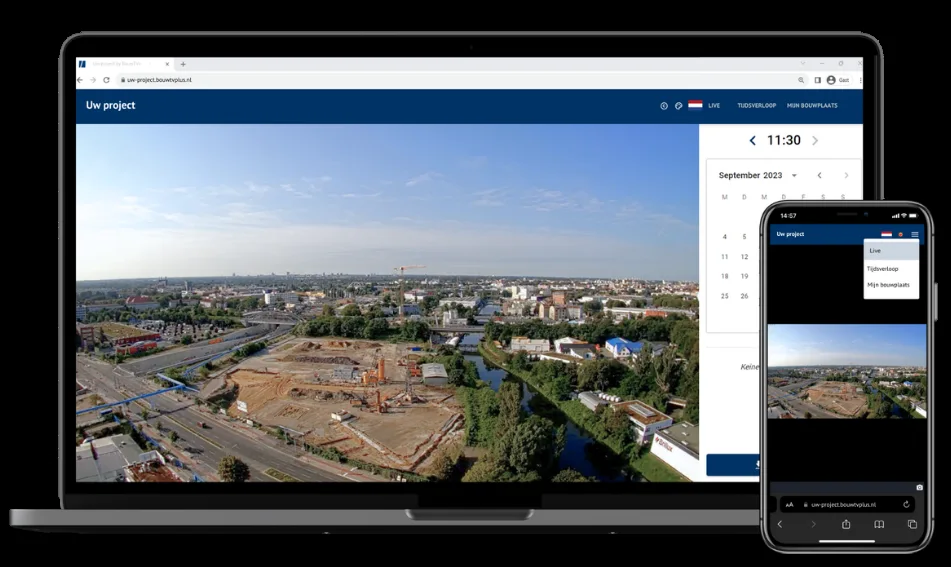
Task: Open the hamburger menu on the phone
Action: point(915,234)
